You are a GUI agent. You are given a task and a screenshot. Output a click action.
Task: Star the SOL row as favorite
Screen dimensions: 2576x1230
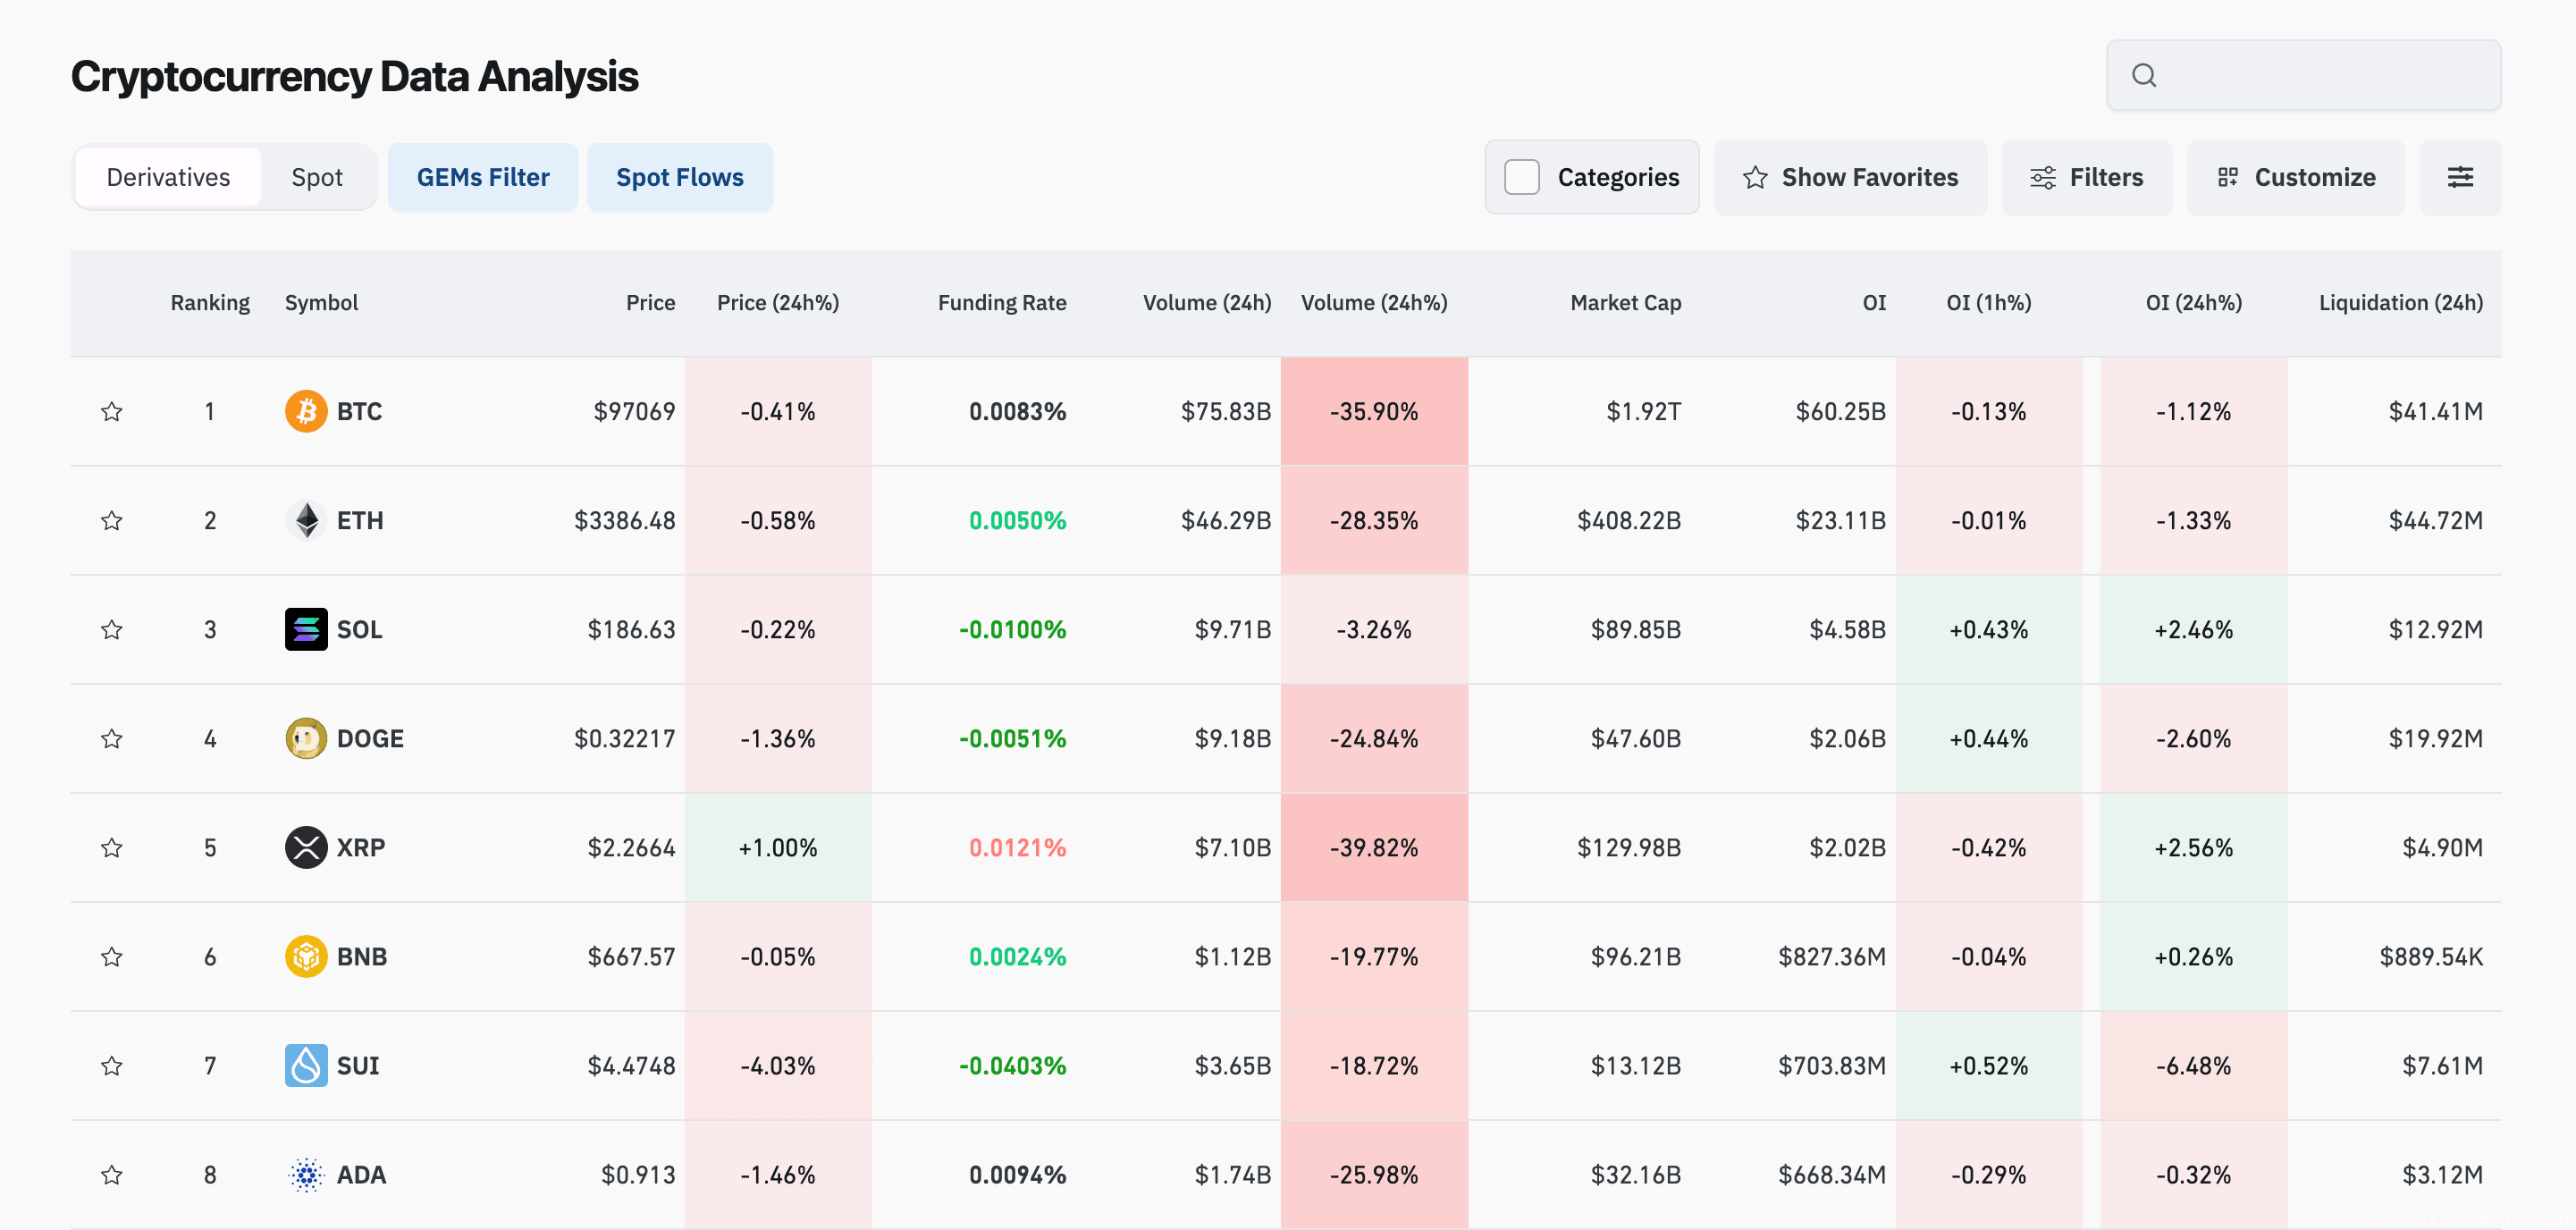[112, 629]
